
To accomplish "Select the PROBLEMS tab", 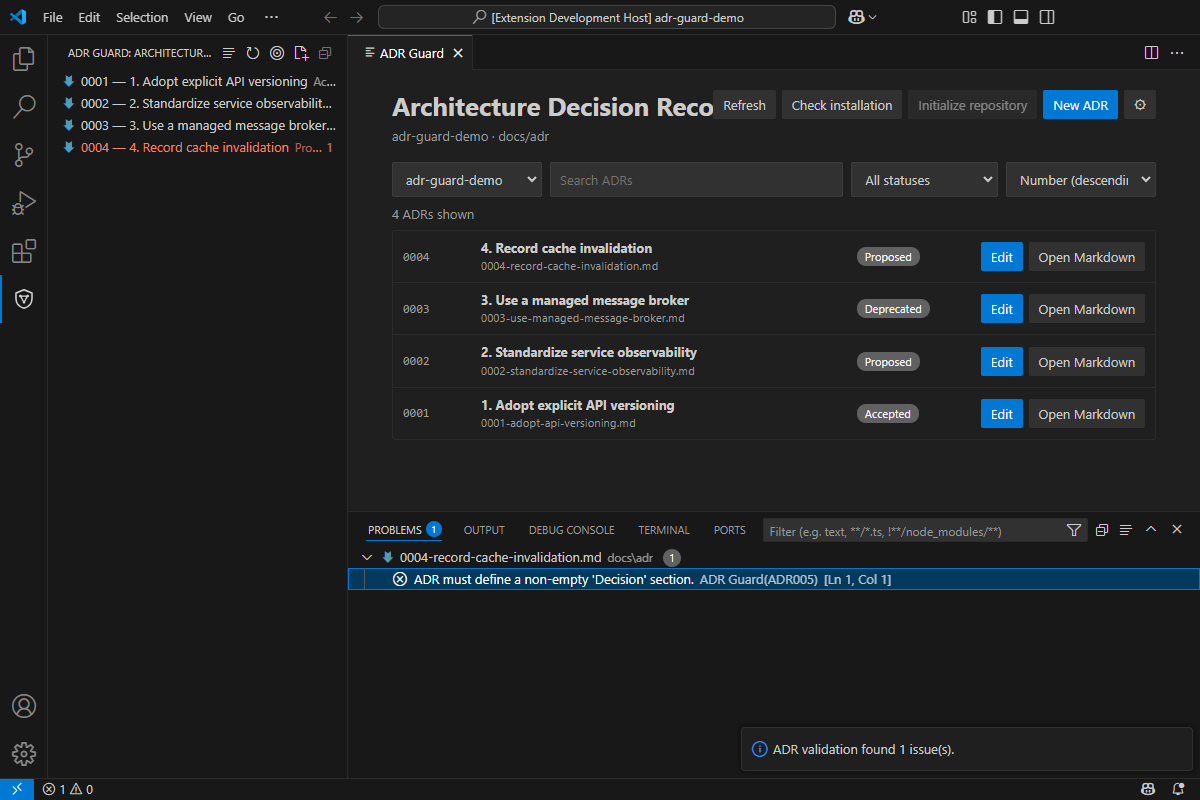I will click(x=404, y=530).
